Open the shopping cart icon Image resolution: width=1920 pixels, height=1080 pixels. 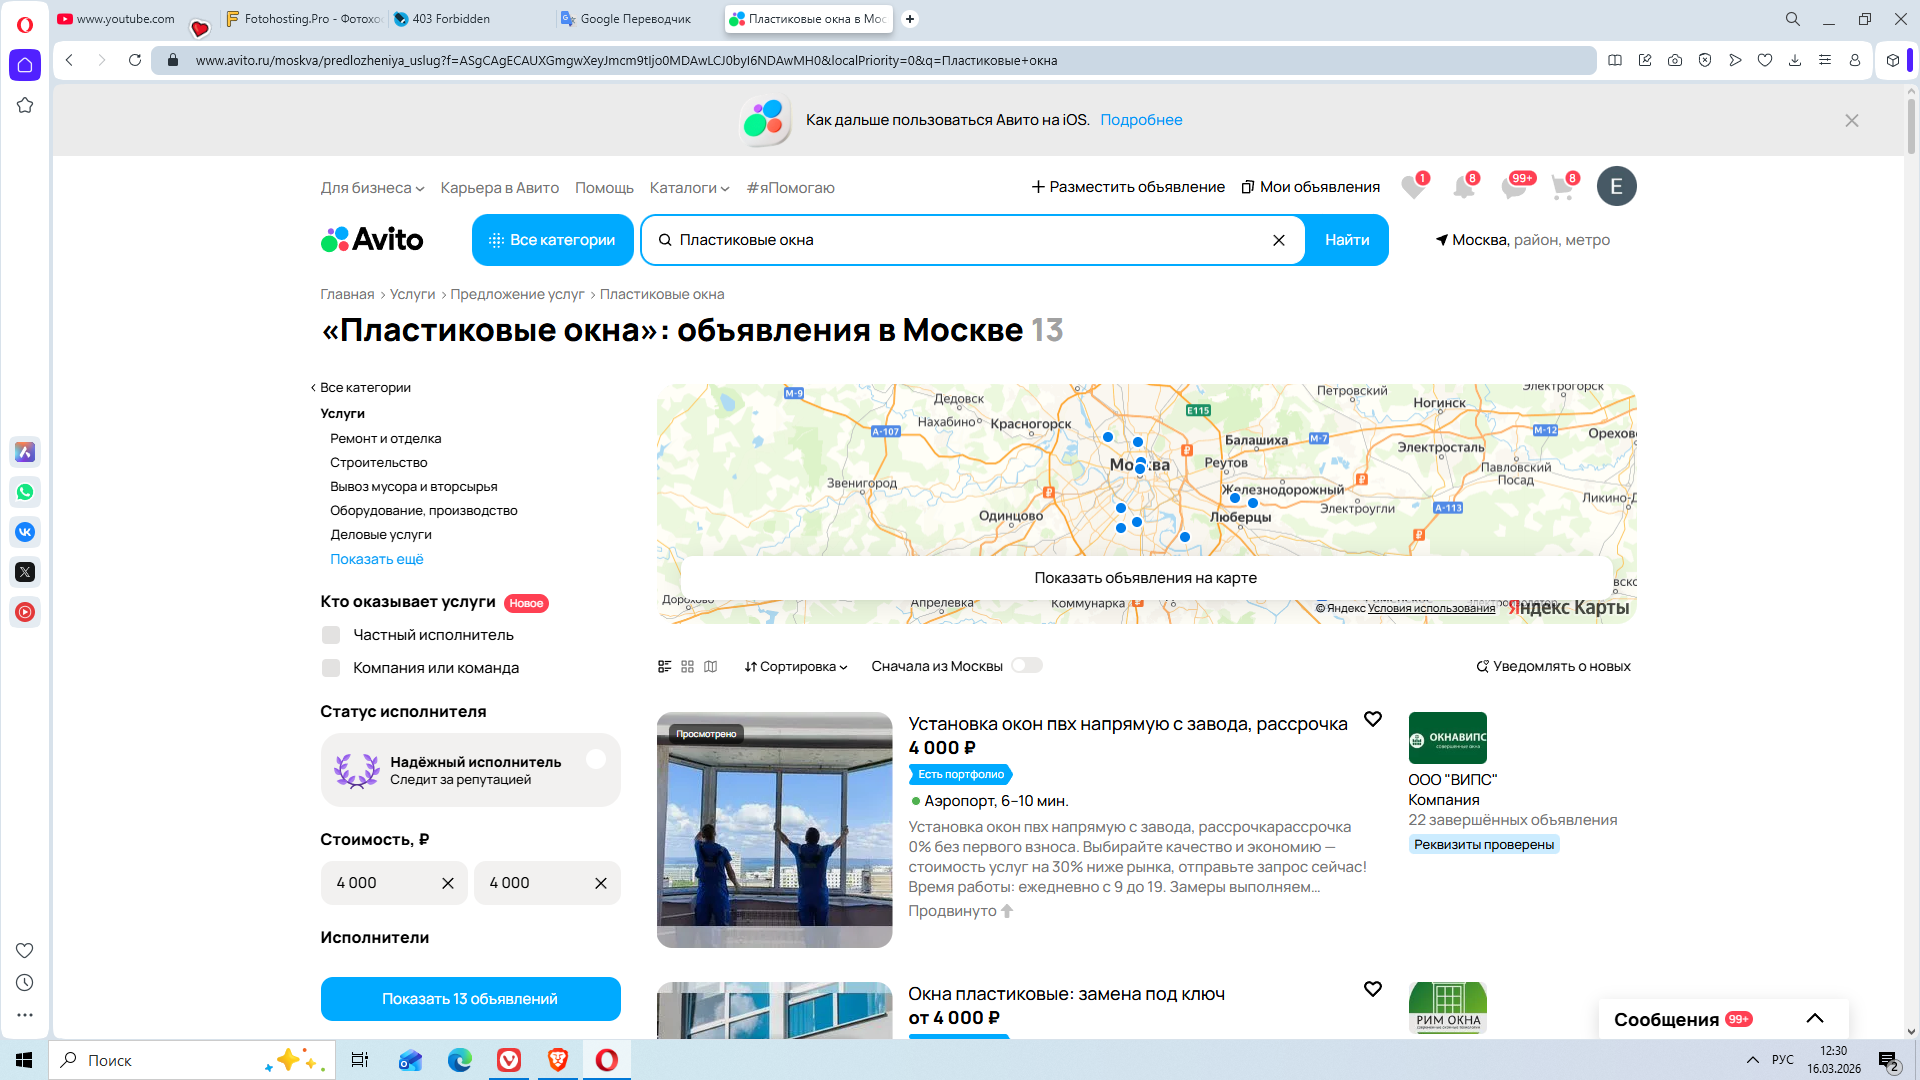point(1562,187)
